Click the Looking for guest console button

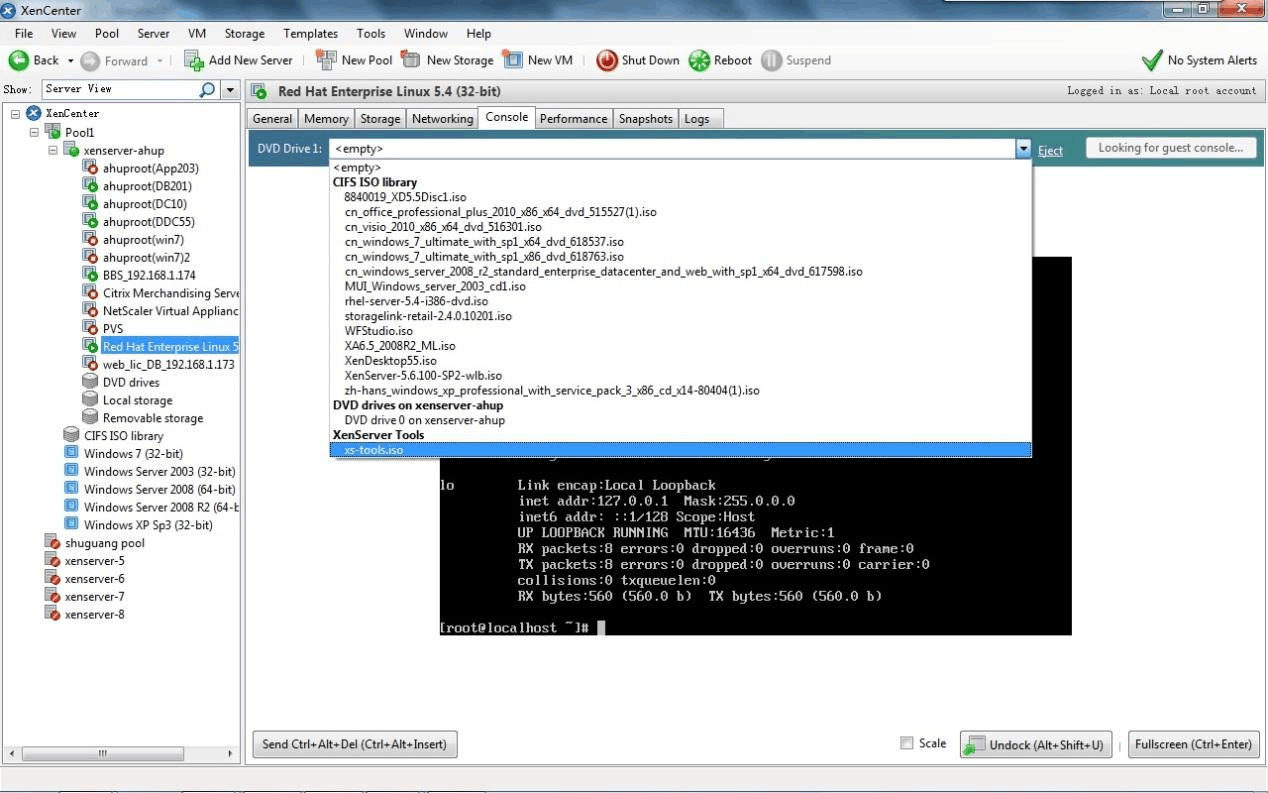(1171, 148)
